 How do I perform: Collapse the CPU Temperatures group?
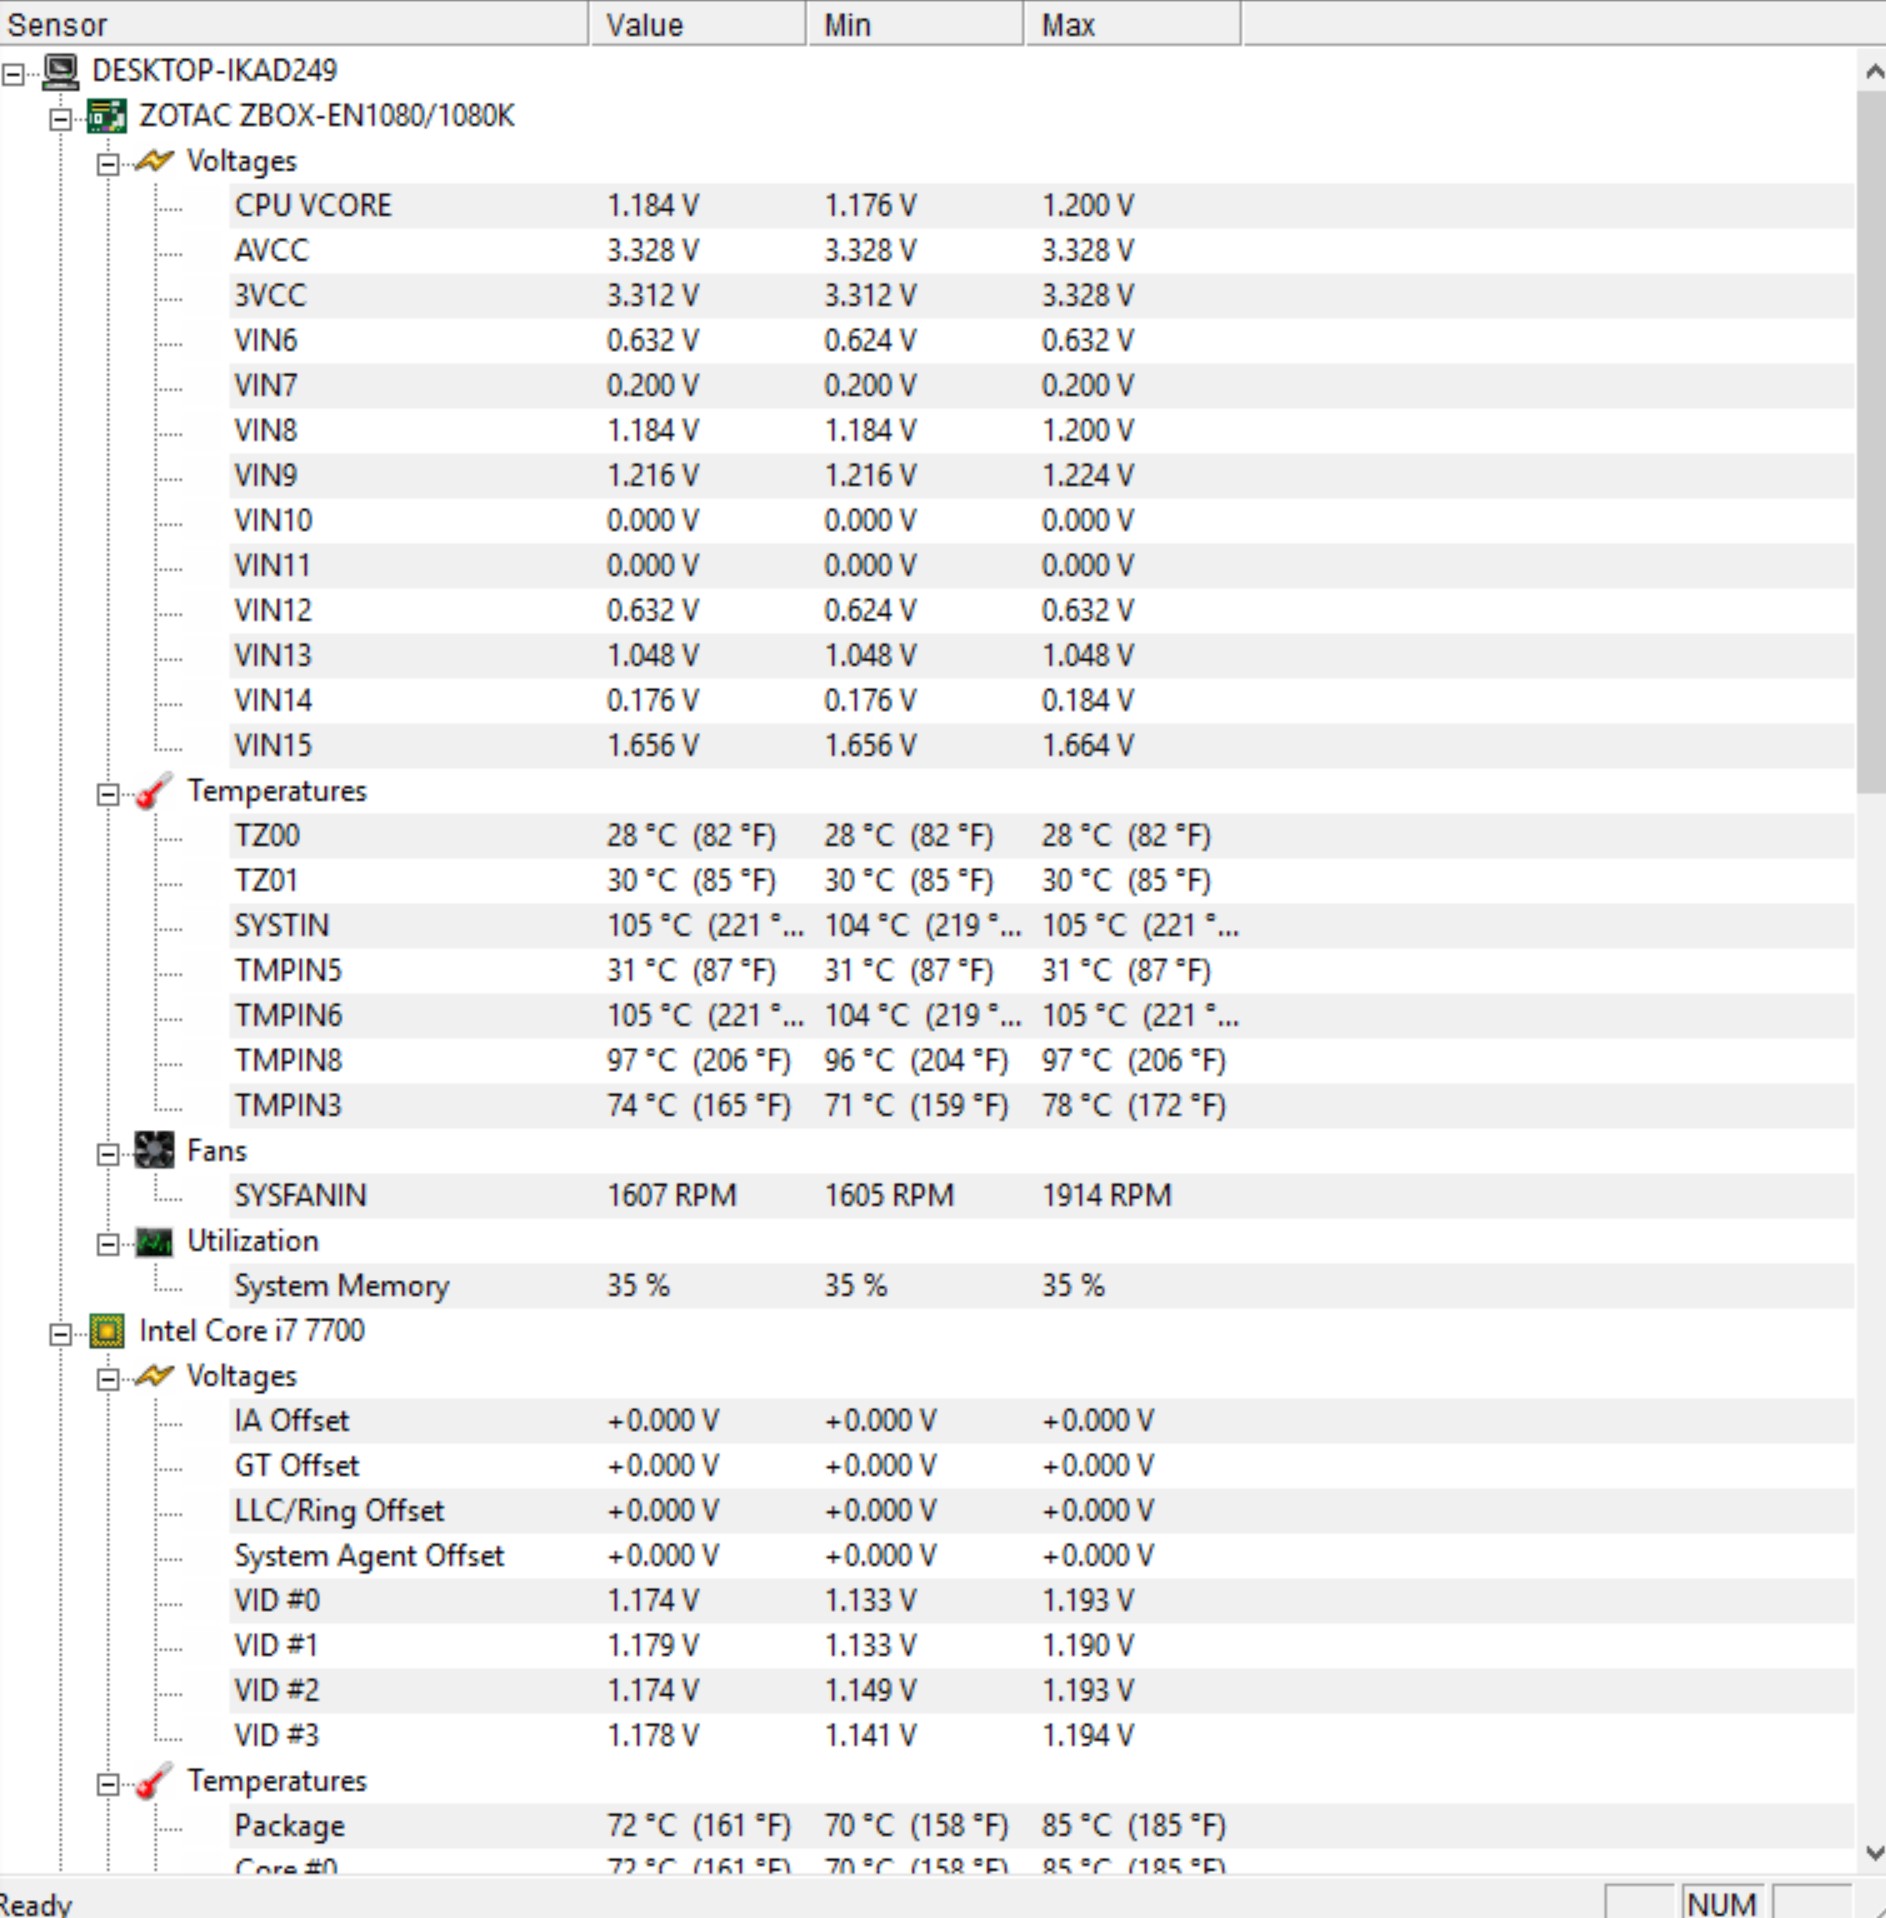coord(108,1784)
